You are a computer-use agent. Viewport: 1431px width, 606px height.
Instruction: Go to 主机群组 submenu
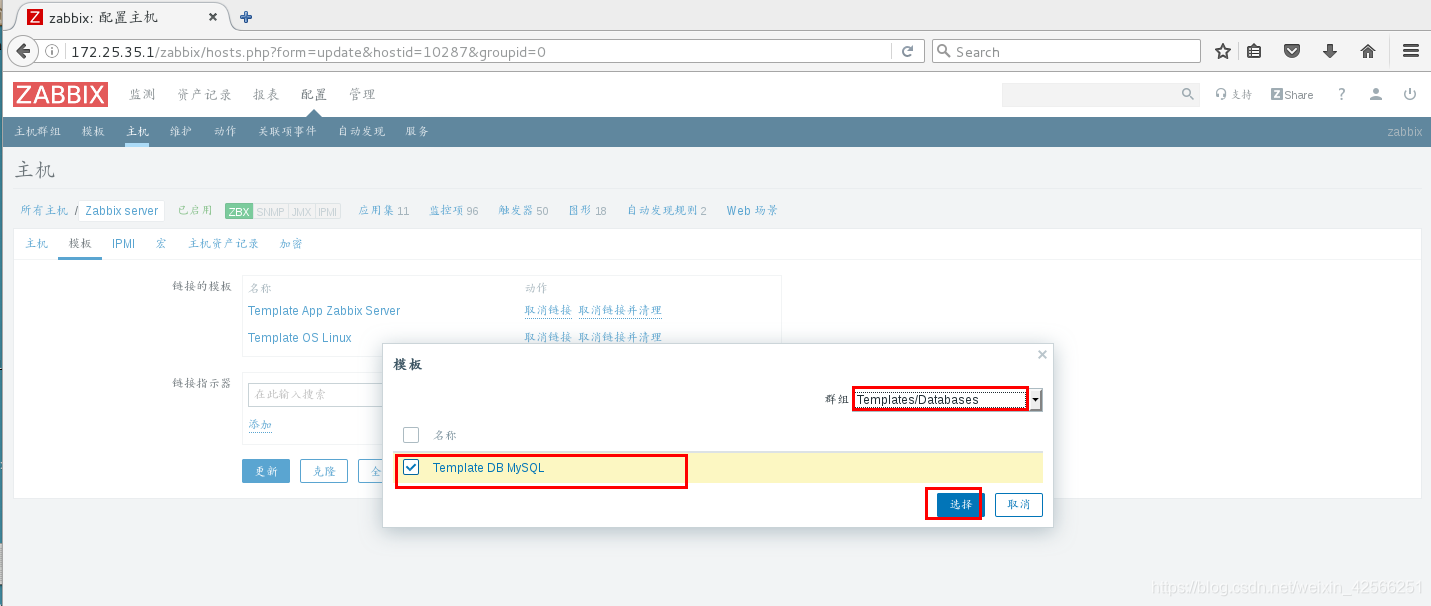point(37,131)
